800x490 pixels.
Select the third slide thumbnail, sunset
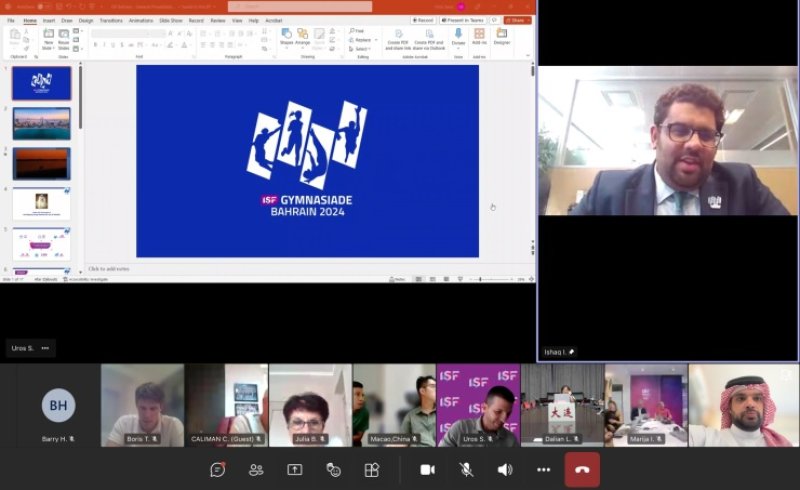41,164
